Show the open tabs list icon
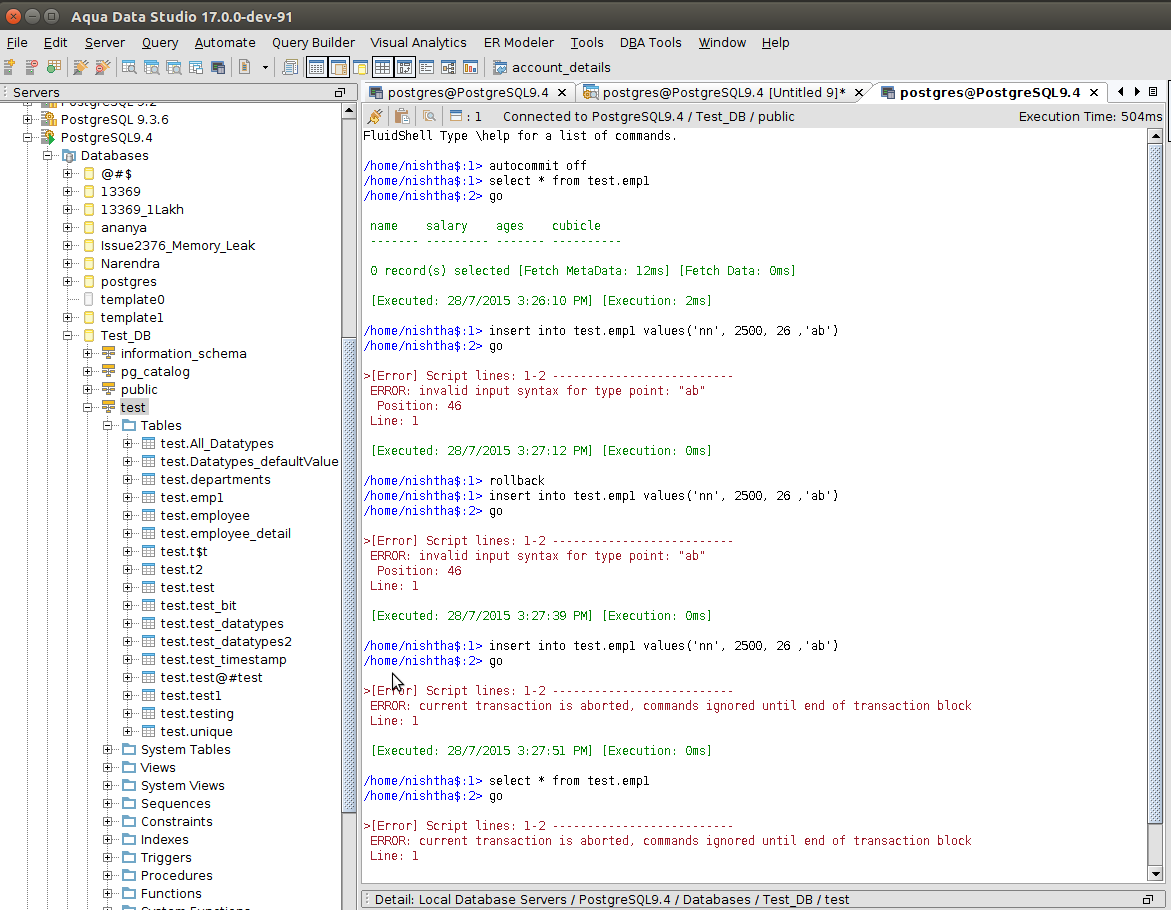The image size is (1172, 910). pos(1153,92)
